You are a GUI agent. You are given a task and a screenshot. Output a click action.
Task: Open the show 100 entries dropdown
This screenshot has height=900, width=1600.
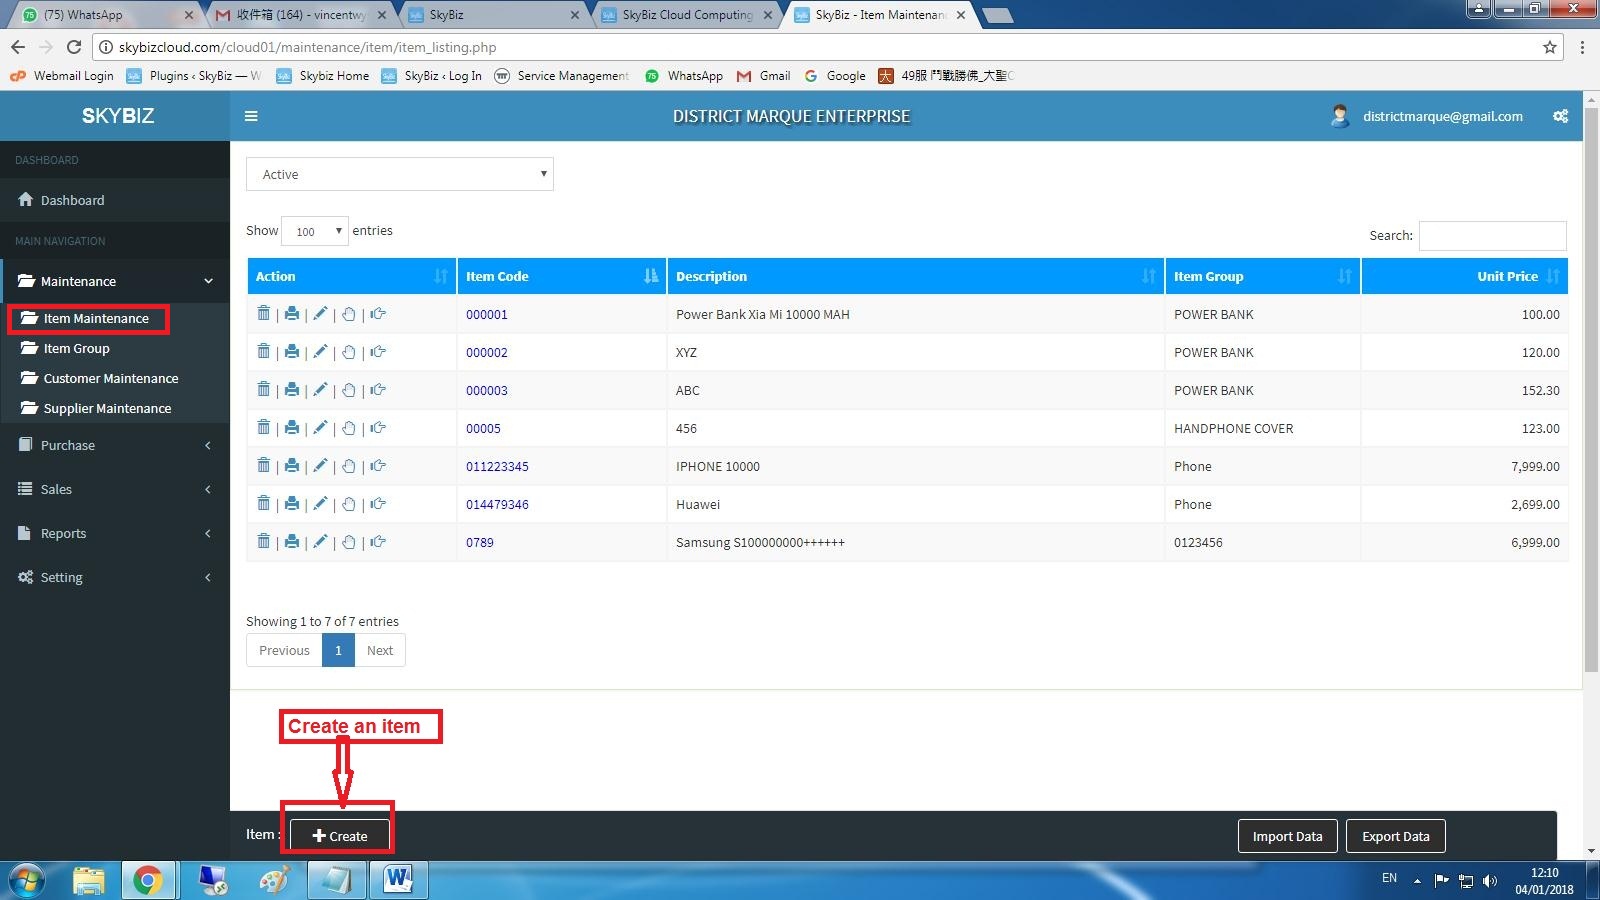click(315, 231)
